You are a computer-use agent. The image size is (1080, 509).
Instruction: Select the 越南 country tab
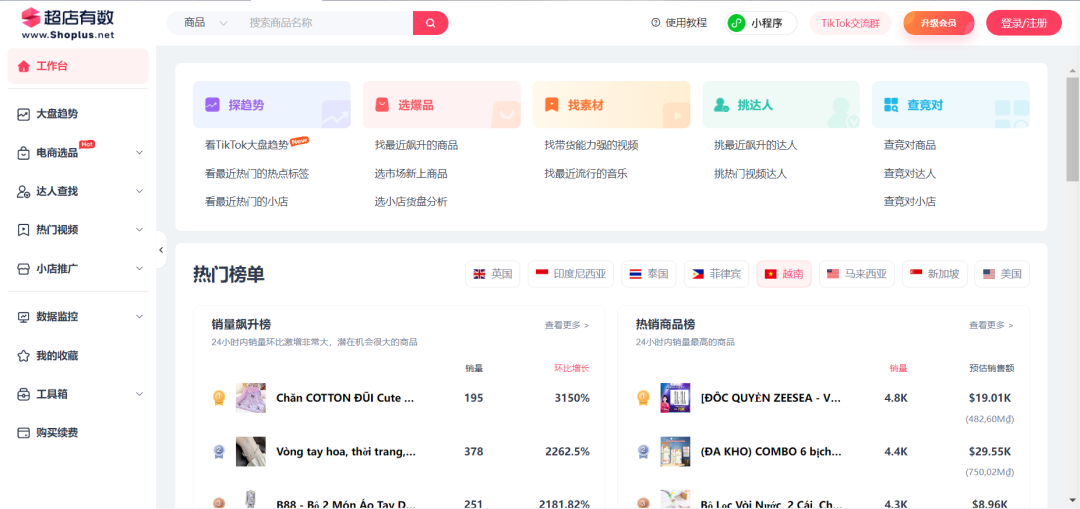click(784, 273)
